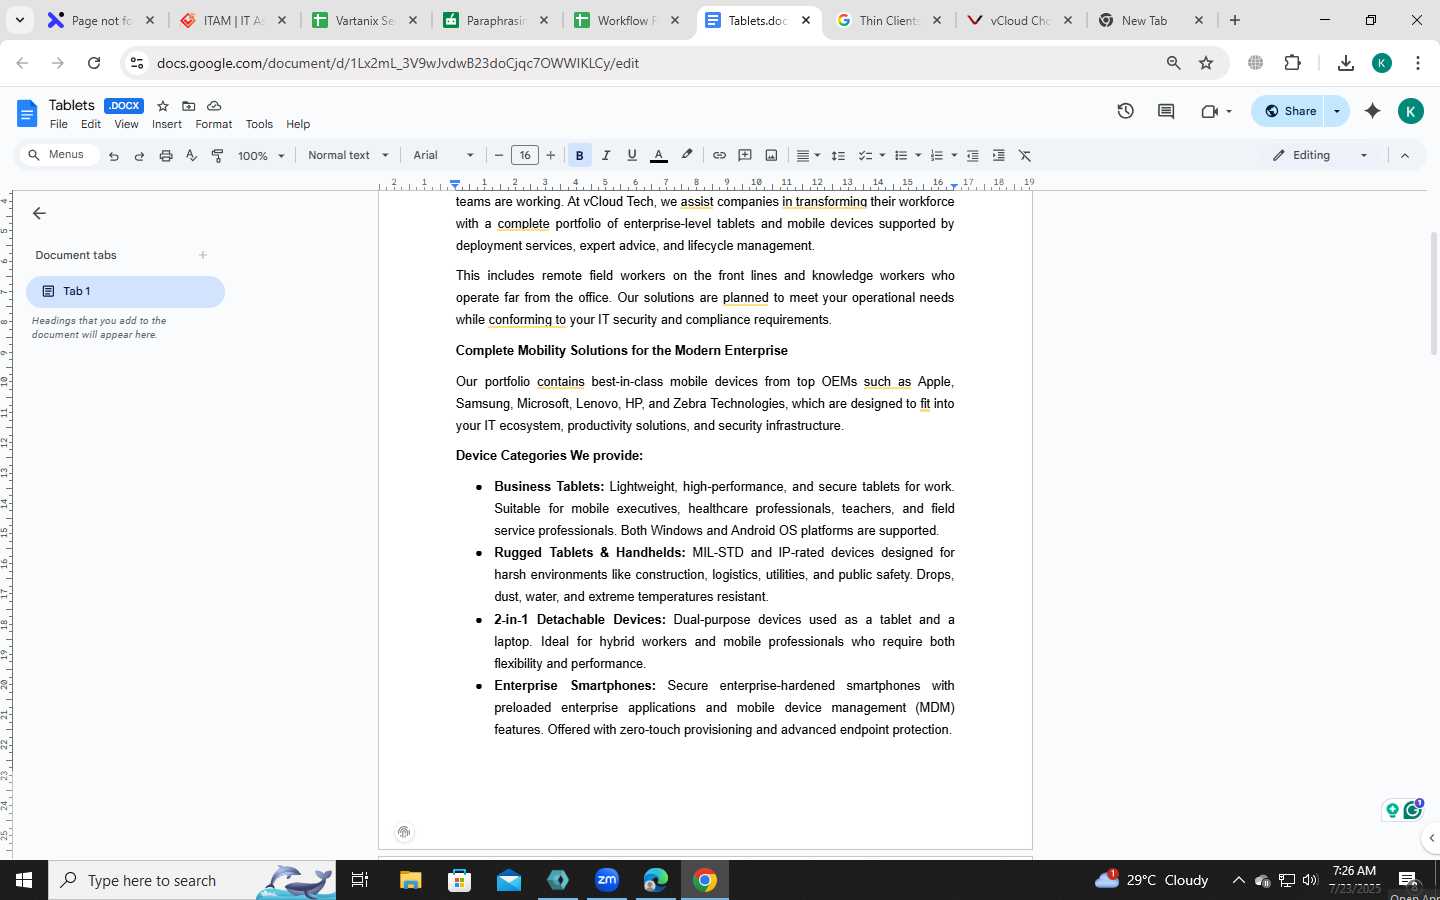Add a new document tab
This screenshot has height=900, width=1440.
pyautogui.click(x=203, y=255)
